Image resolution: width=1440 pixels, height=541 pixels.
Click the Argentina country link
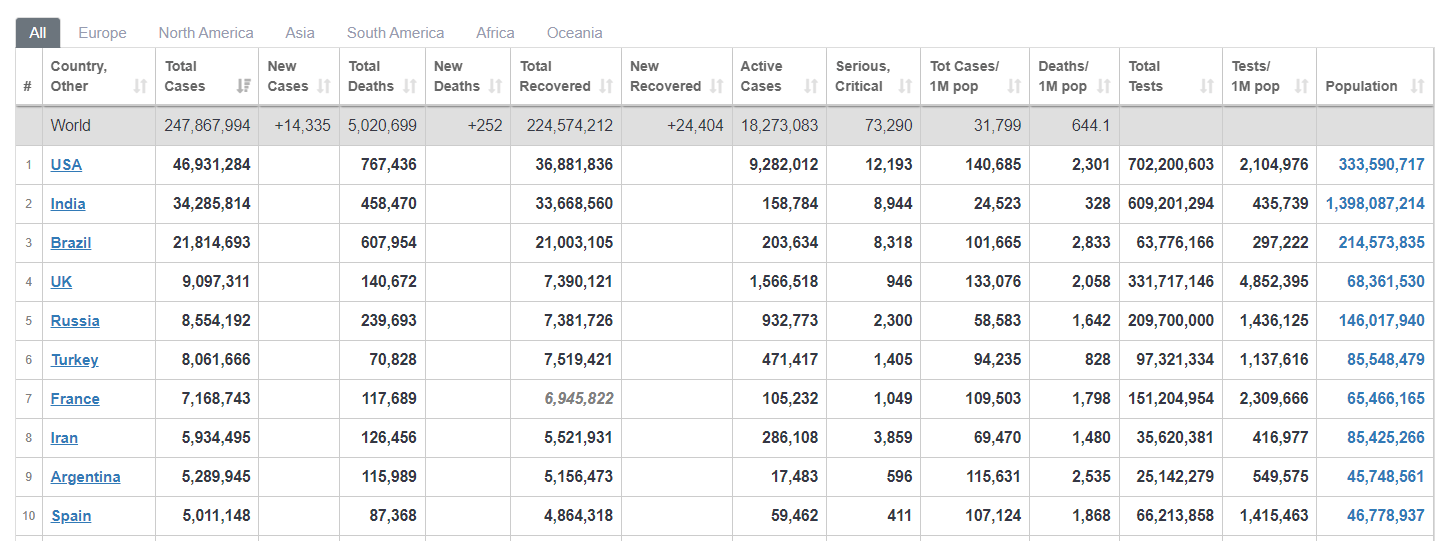(86, 477)
